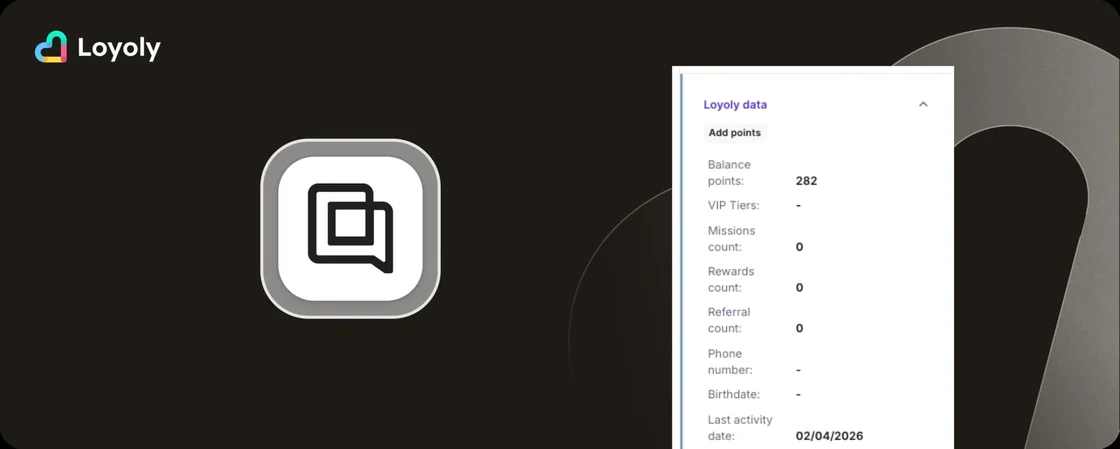Click the chat bubbles app icon
This screenshot has width=1120, height=449.
(350, 228)
